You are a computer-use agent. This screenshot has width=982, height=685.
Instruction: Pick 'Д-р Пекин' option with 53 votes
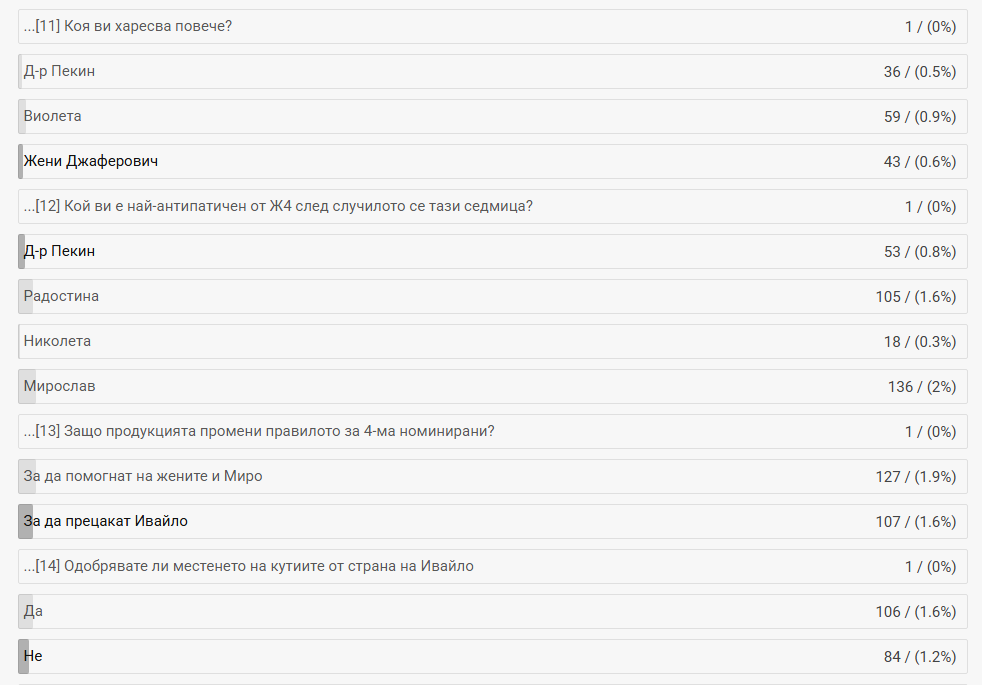coord(60,251)
